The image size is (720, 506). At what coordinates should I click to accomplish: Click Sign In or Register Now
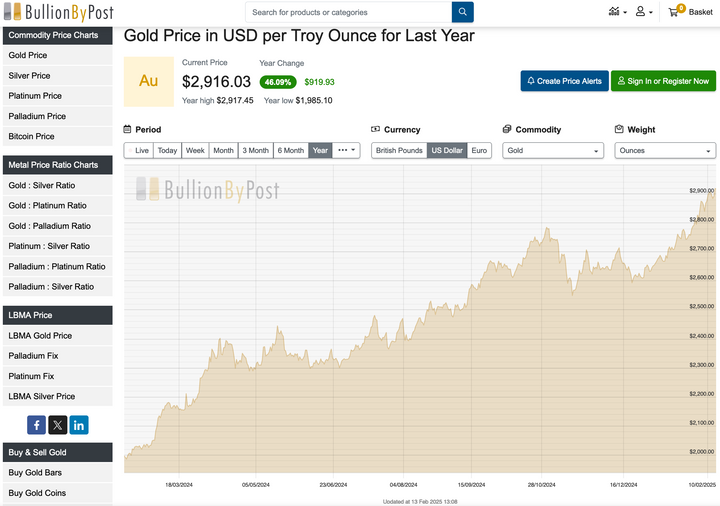pyautogui.click(x=663, y=81)
